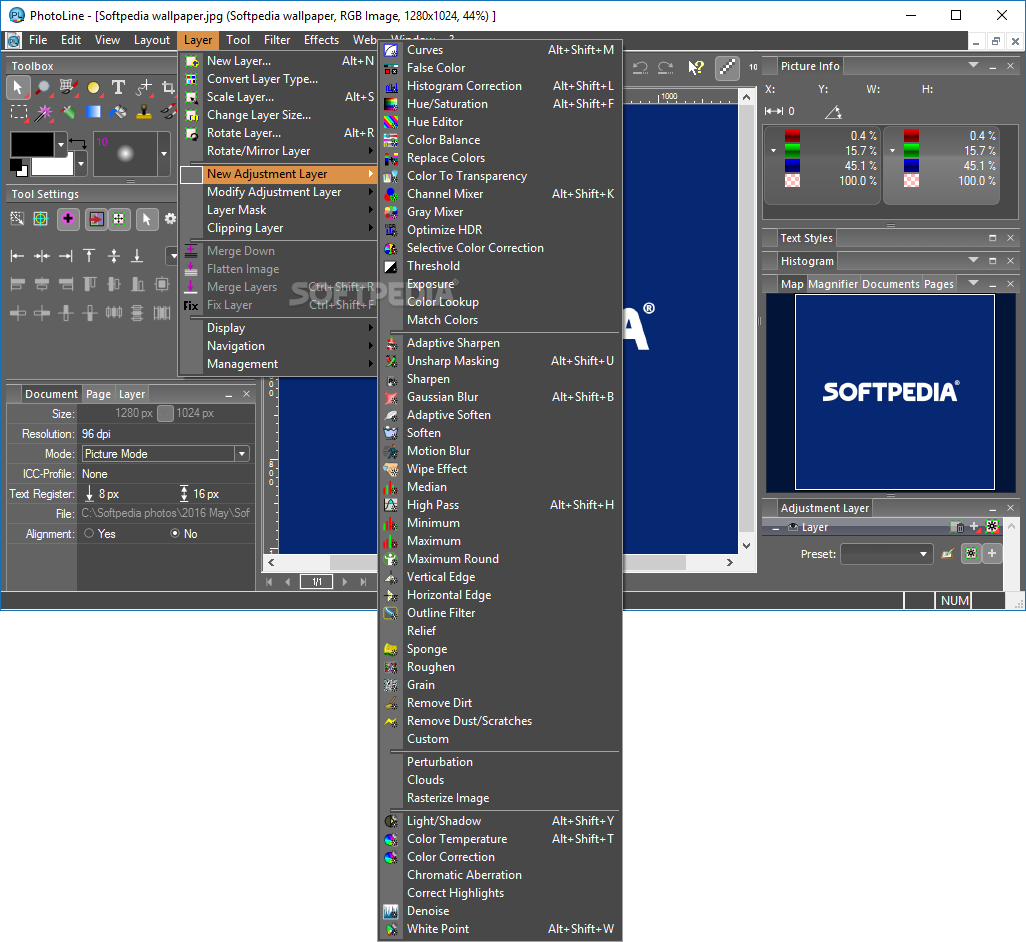Choose Hue/Saturation from adjustment submenu
Image resolution: width=1026 pixels, height=942 pixels.
pos(501,104)
